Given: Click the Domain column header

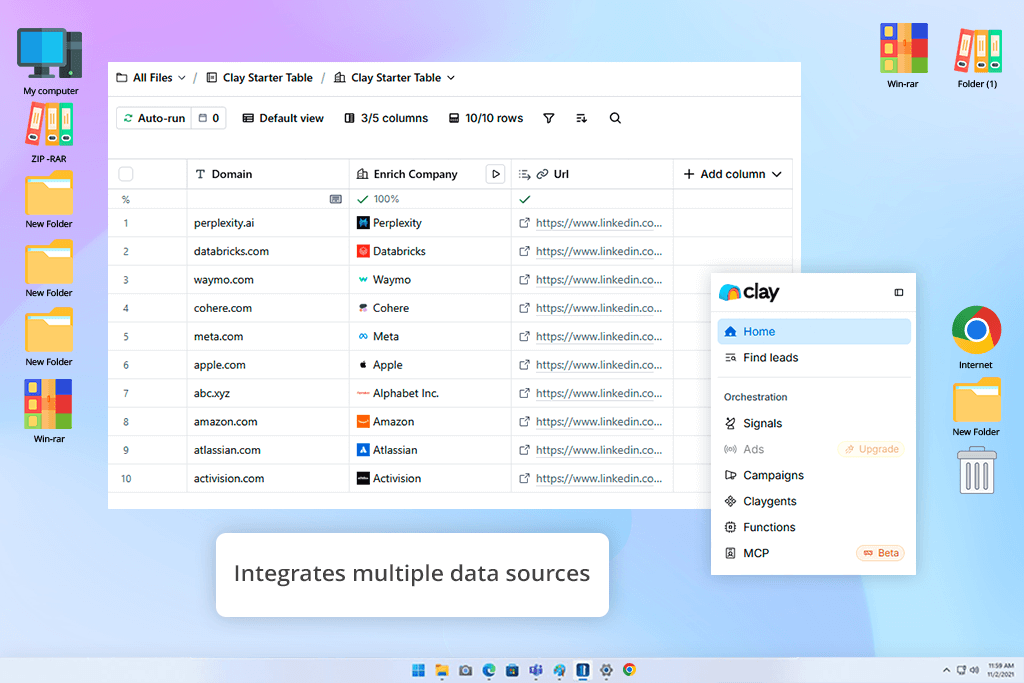Looking at the screenshot, I should coord(268,174).
